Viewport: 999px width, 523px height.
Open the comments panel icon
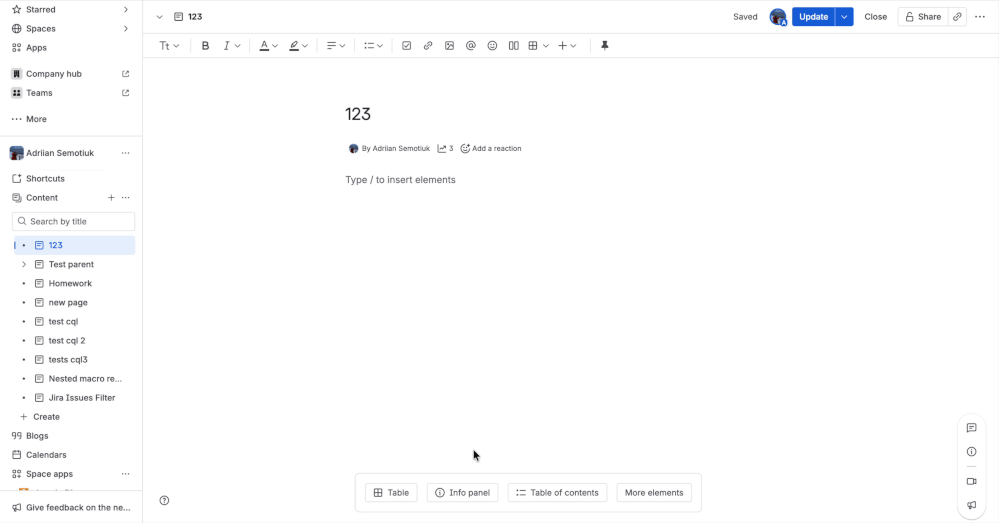click(972, 428)
